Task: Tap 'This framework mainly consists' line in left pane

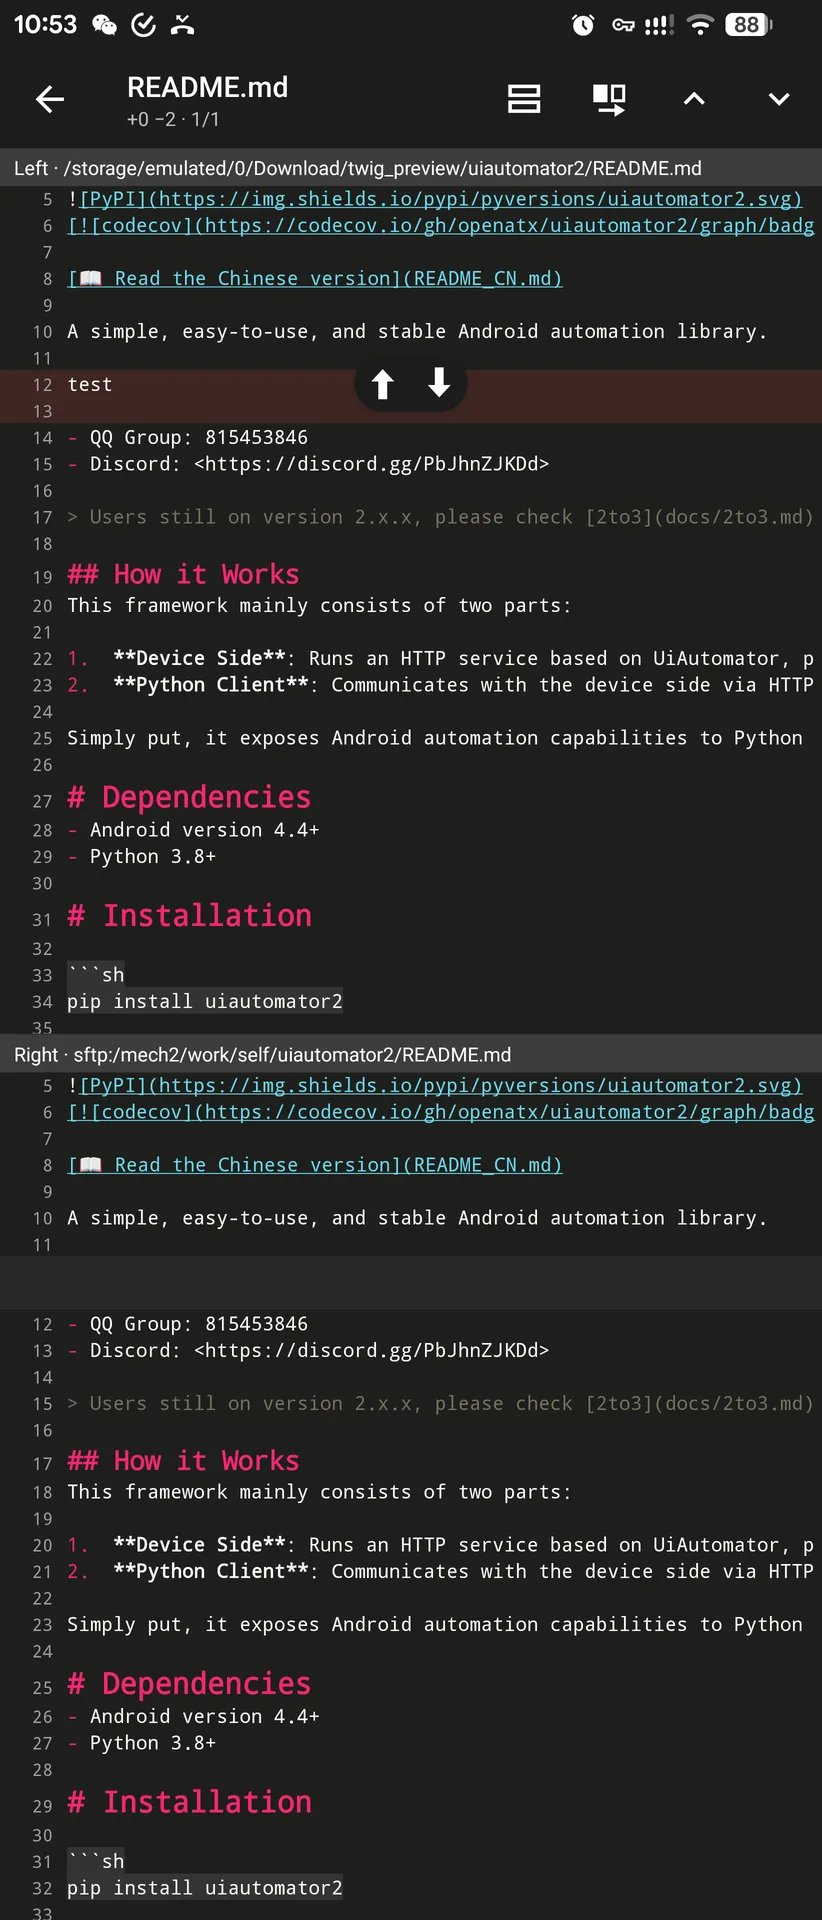Action: tap(319, 606)
